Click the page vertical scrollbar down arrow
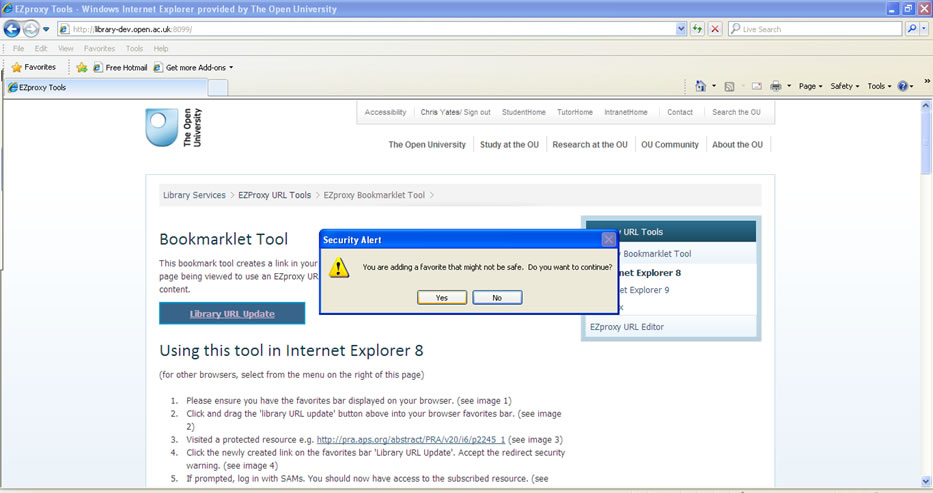 pos(925,481)
